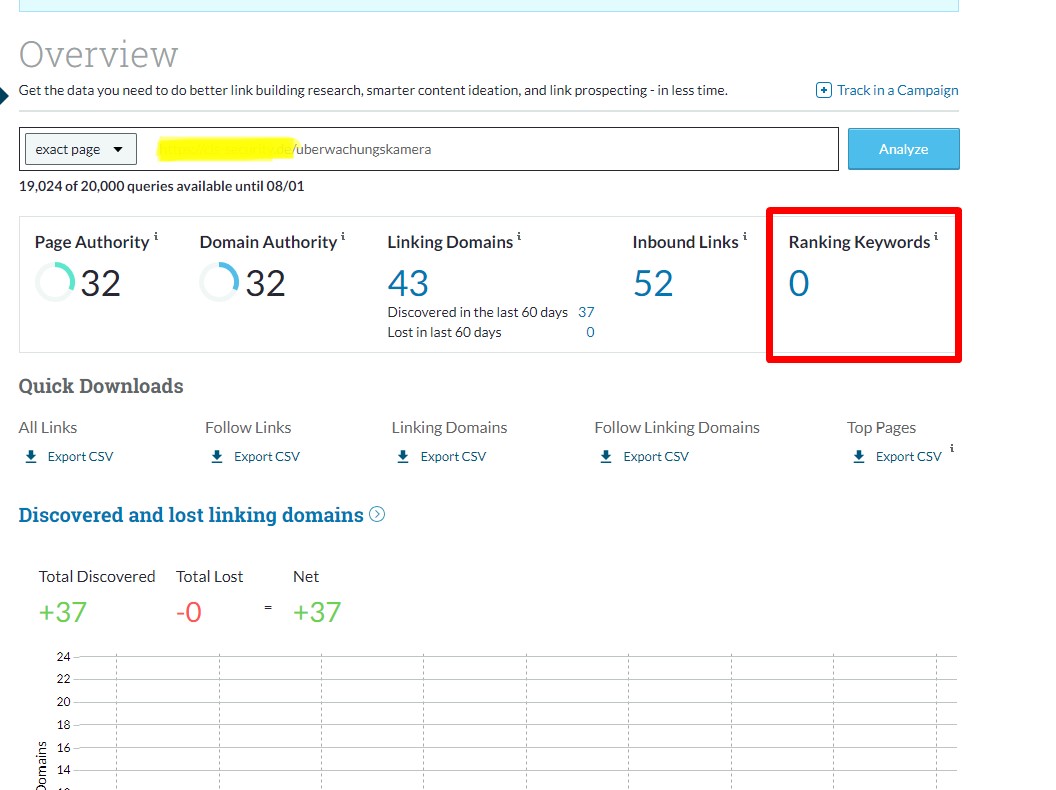Click 0 lost in last 60 days
The image size is (1056, 790).
pos(590,332)
